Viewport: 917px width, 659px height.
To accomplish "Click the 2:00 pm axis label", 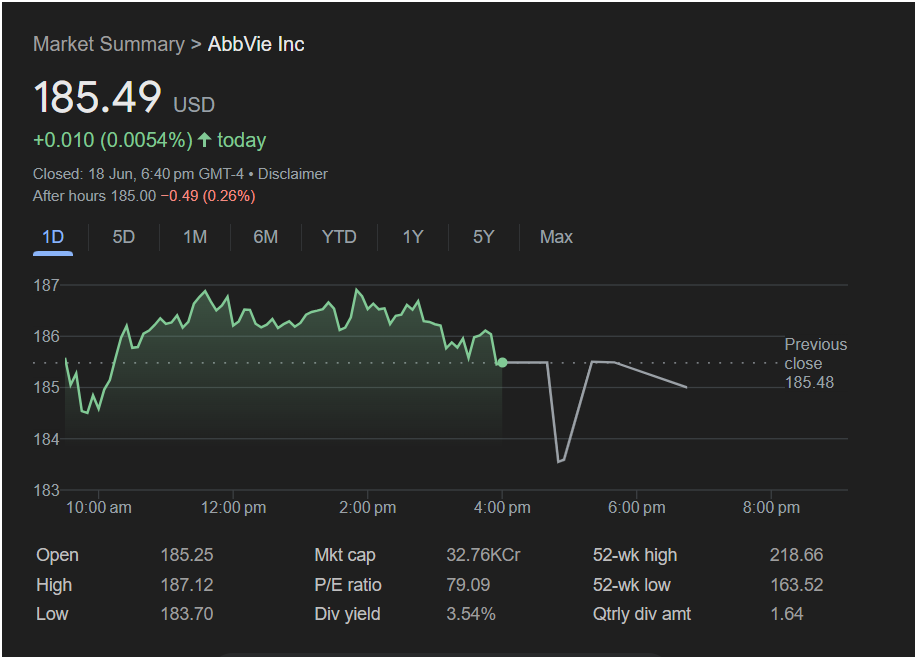I will (368, 508).
